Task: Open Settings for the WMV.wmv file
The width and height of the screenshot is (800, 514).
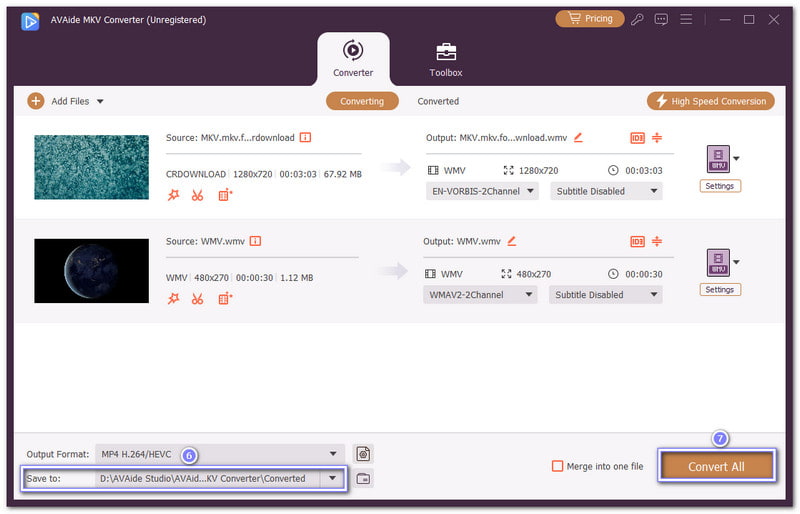Action: pos(720,290)
